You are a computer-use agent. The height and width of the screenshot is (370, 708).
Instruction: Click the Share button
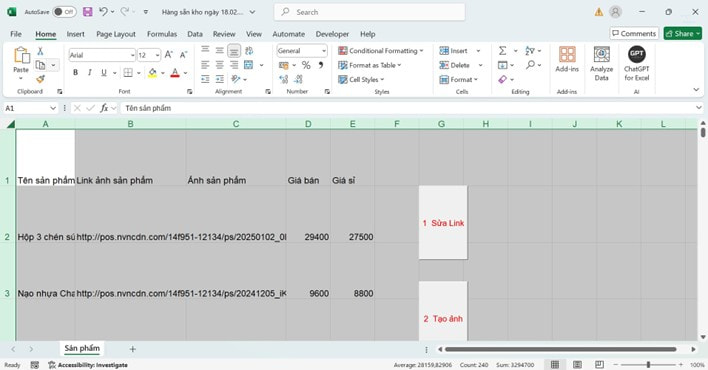pyautogui.click(x=682, y=33)
